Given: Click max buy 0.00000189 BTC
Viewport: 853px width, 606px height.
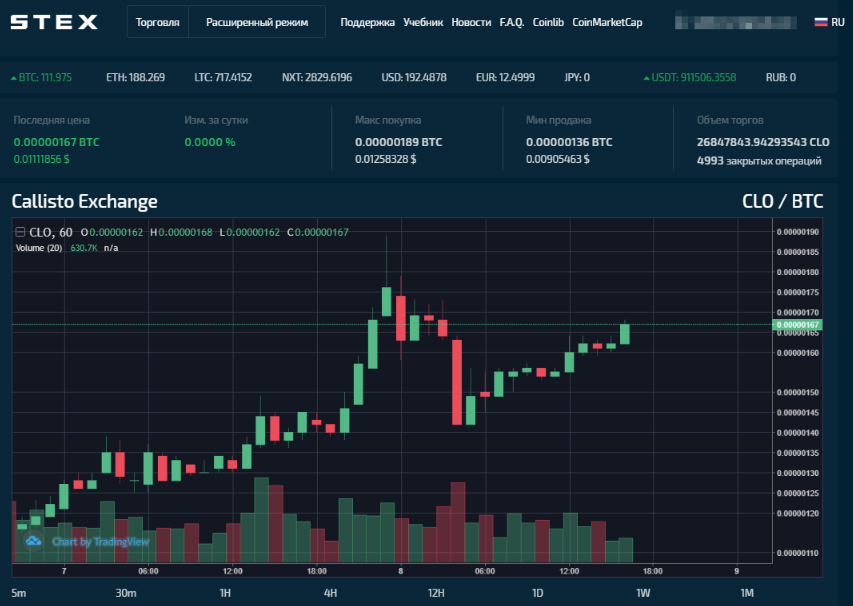Looking at the screenshot, I should (x=399, y=142).
